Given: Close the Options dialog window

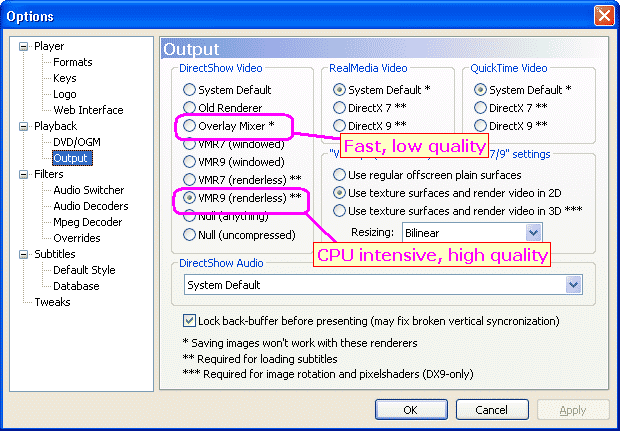Looking at the screenshot, I should pos(603,16).
